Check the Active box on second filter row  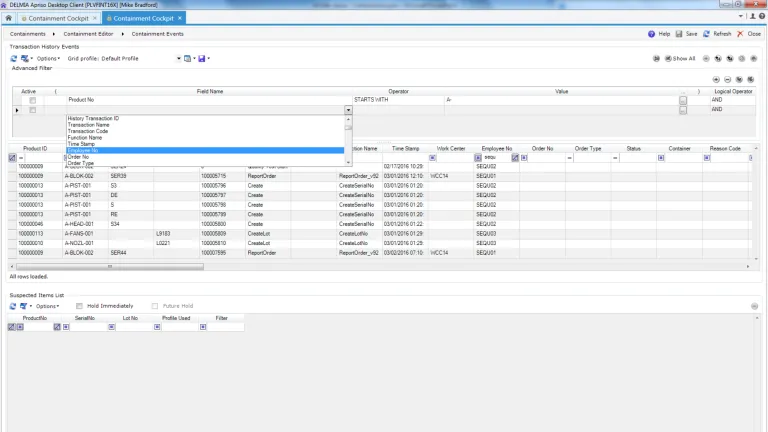click(x=32, y=110)
